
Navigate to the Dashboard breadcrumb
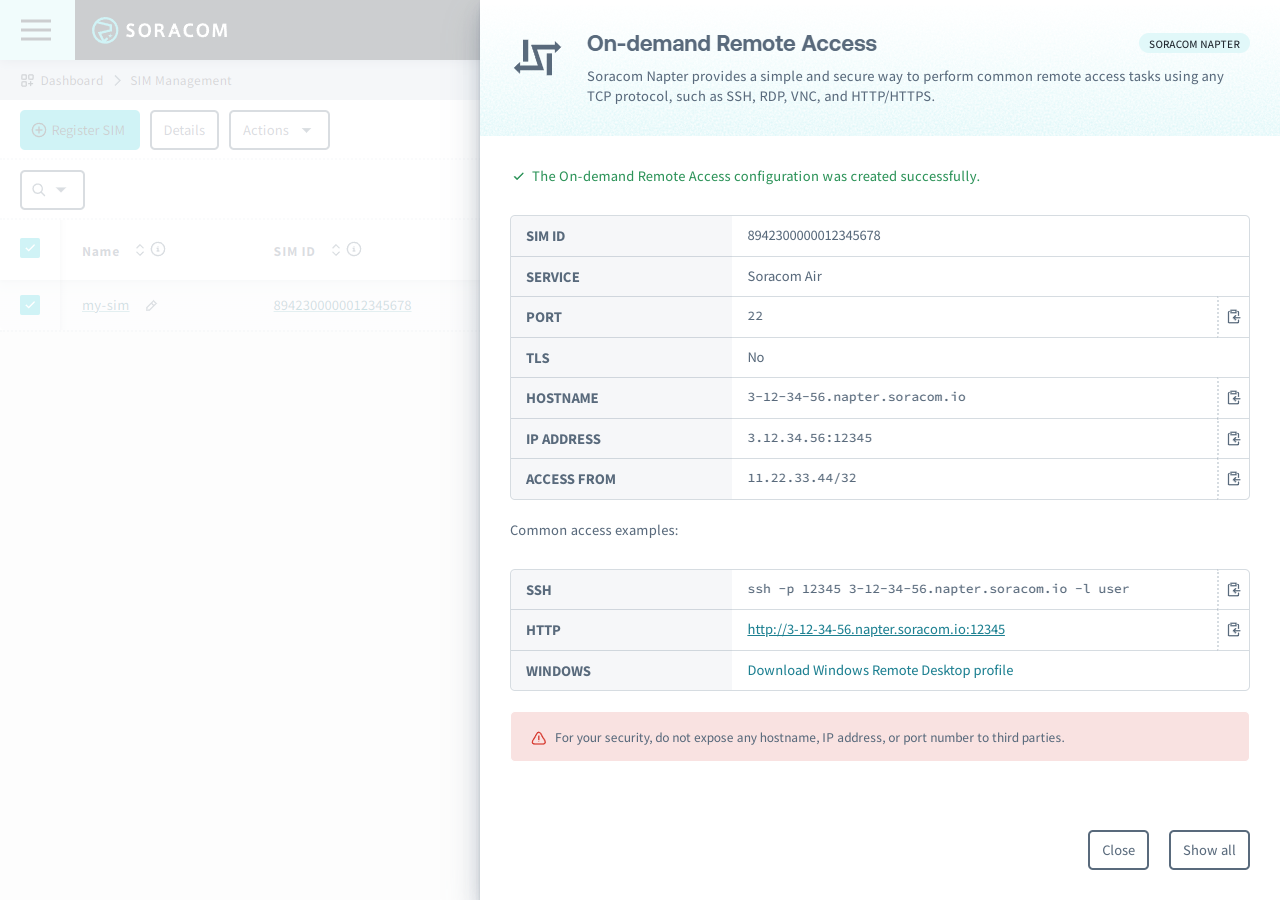coord(72,80)
